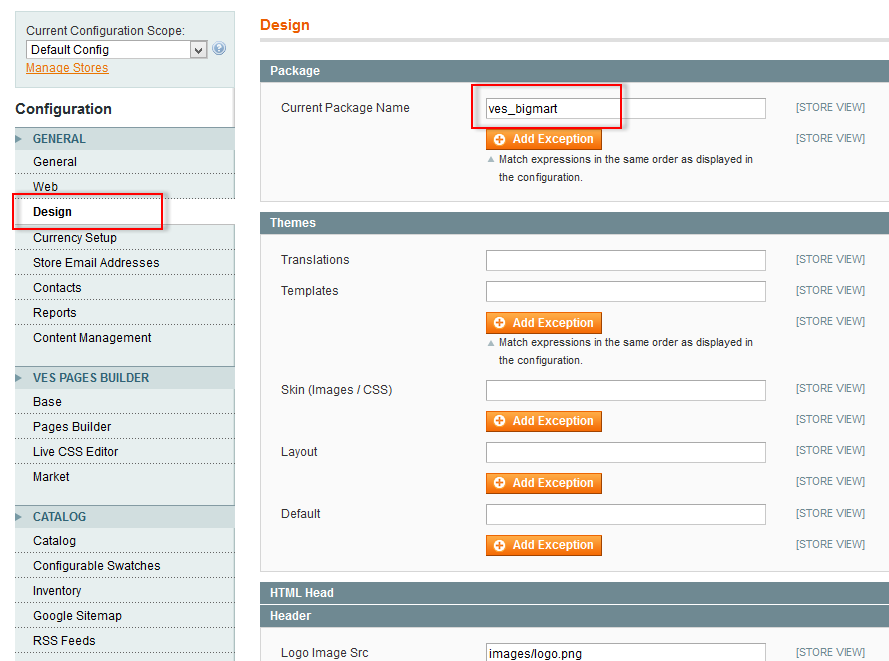This screenshot has height=661, width=889.
Task: Go to Currency Setup settings
Action: pyautogui.click(x=75, y=238)
